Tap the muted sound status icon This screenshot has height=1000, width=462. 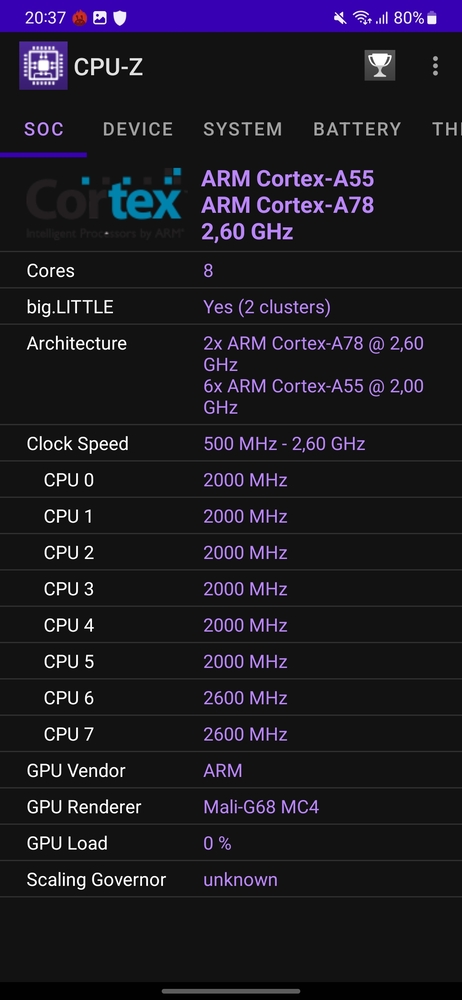[x=340, y=18]
